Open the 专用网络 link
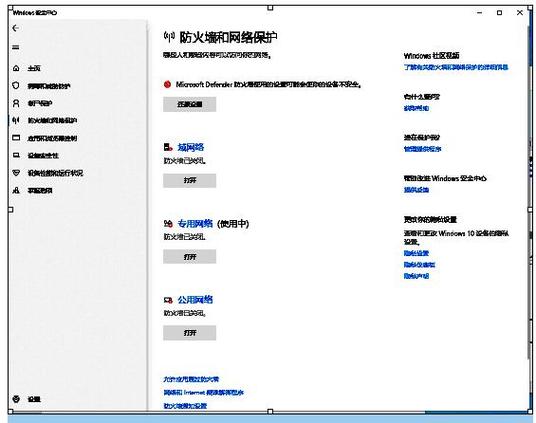The height and width of the screenshot is (423, 536). coord(195,224)
